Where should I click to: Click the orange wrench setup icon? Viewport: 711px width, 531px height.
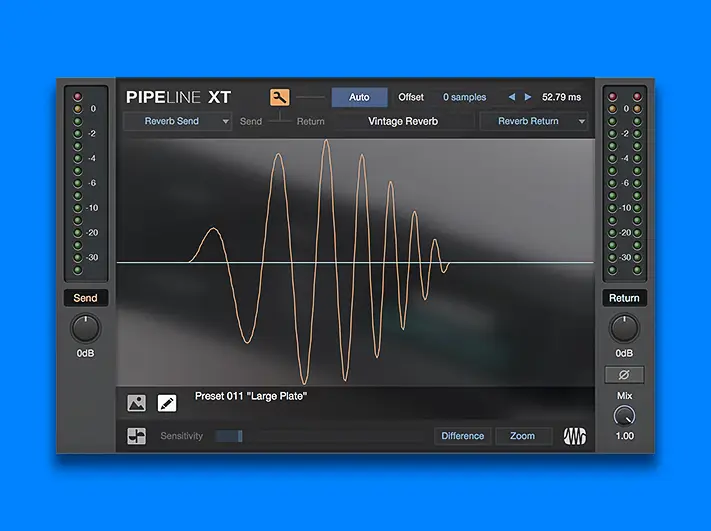pos(280,97)
